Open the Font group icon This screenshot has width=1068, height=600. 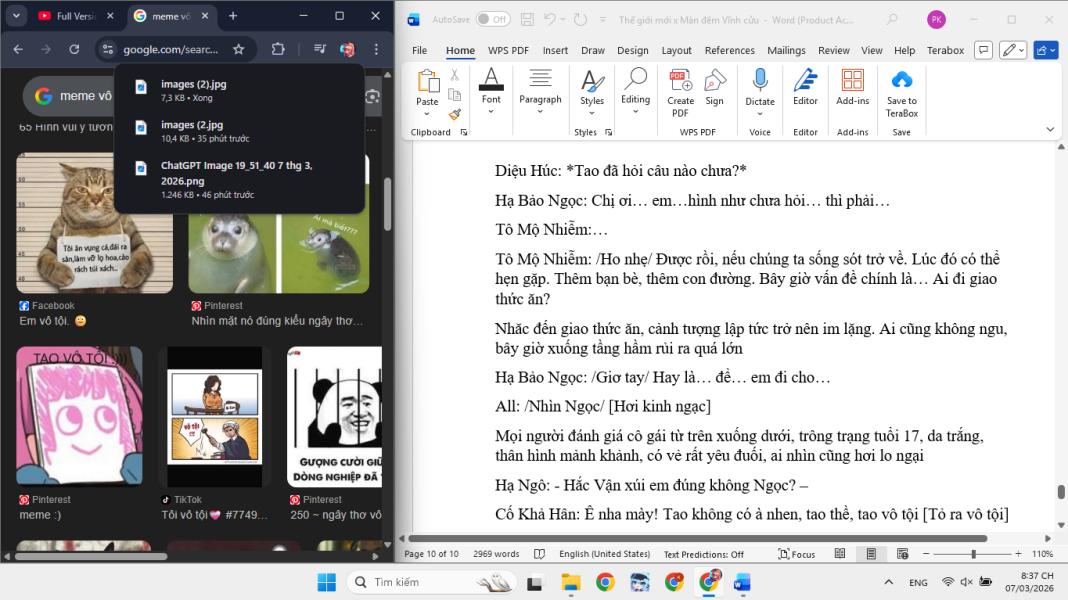click(x=491, y=79)
